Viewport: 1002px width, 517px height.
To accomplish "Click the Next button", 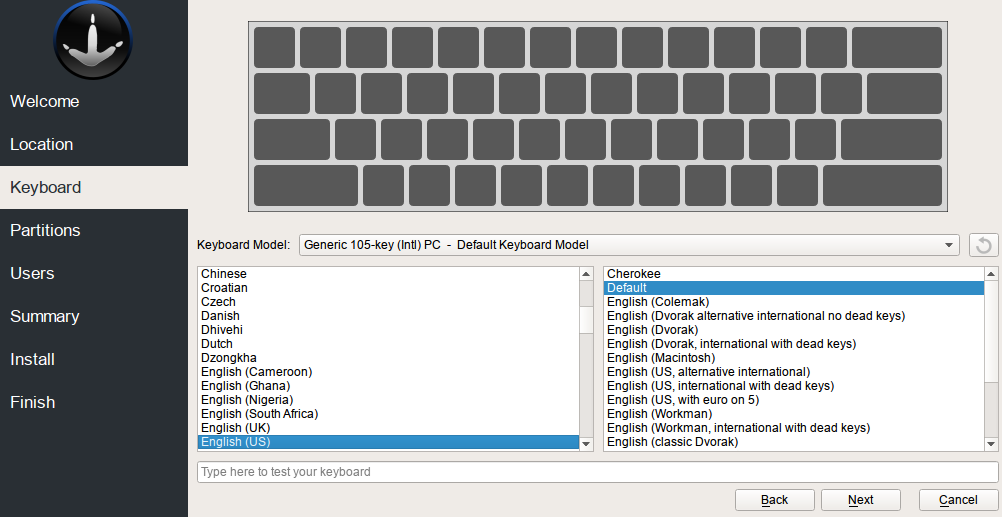I will (861, 500).
